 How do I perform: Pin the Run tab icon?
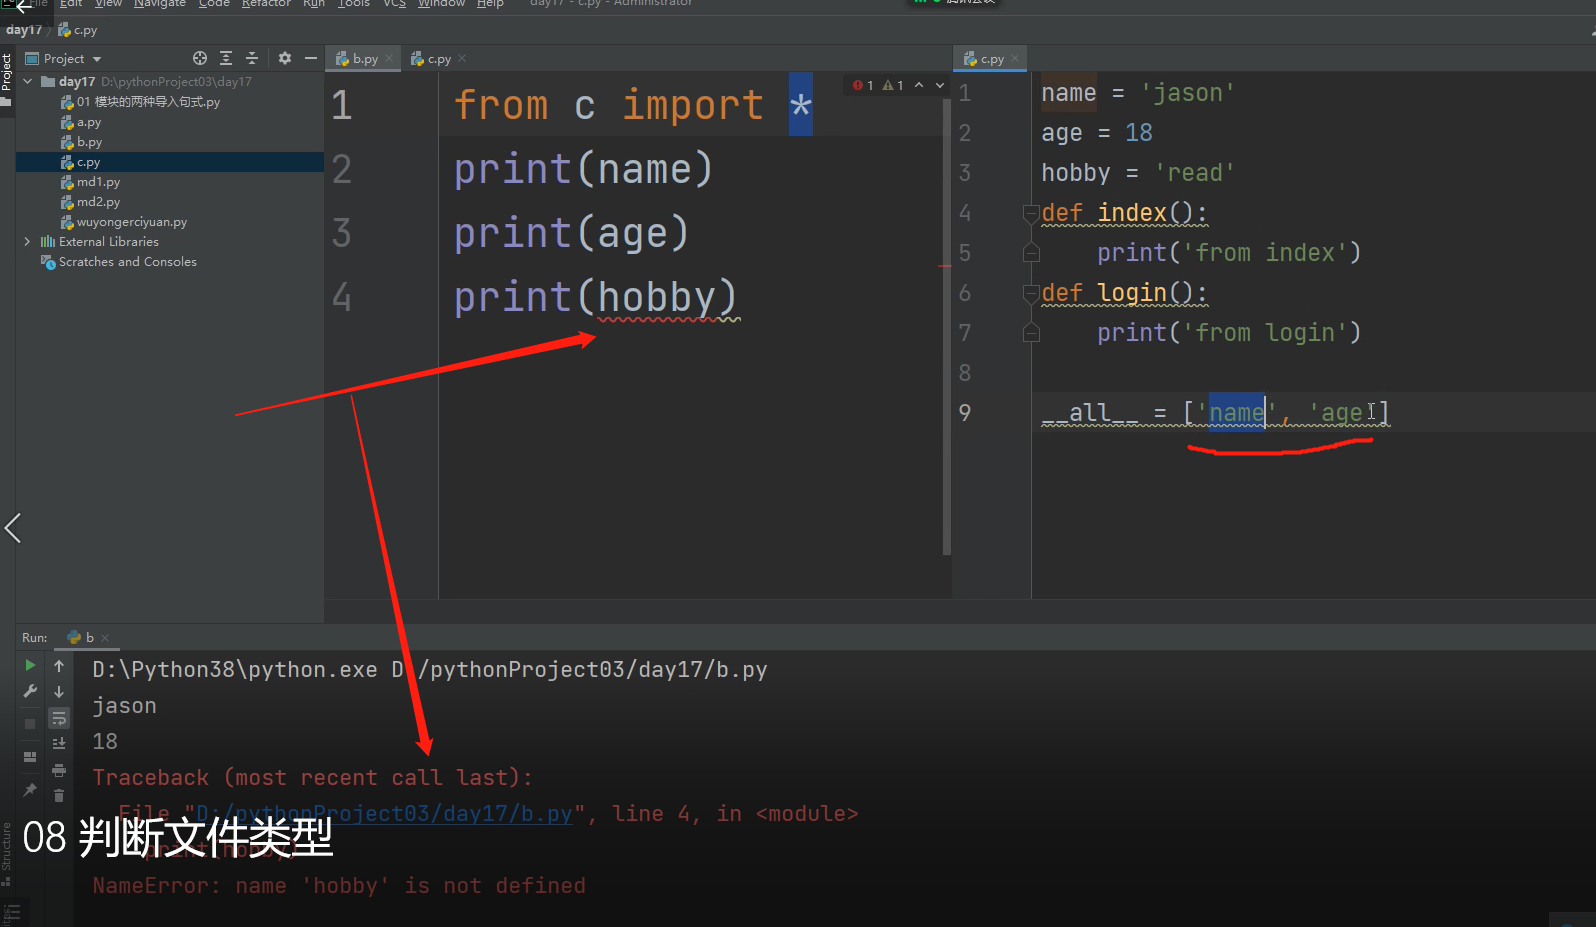point(30,790)
